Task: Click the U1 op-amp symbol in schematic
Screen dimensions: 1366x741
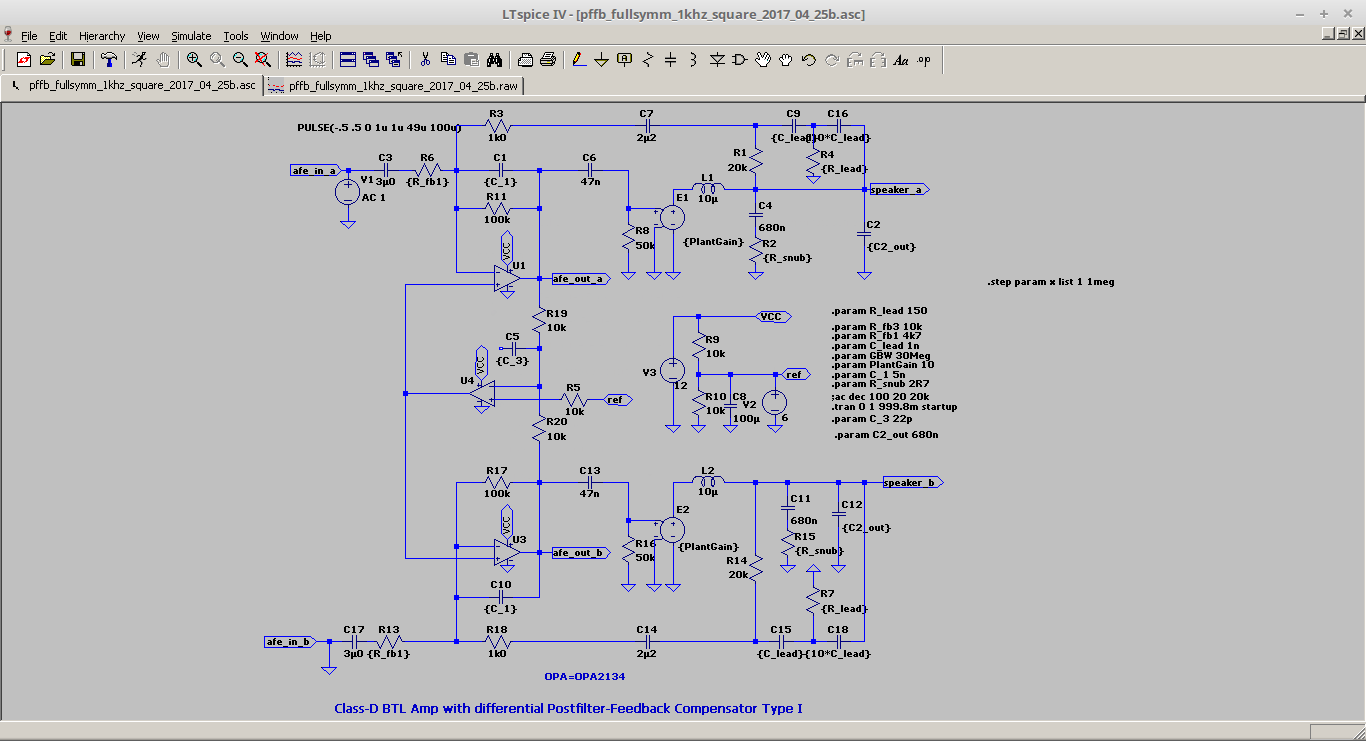Action: click(x=507, y=278)
